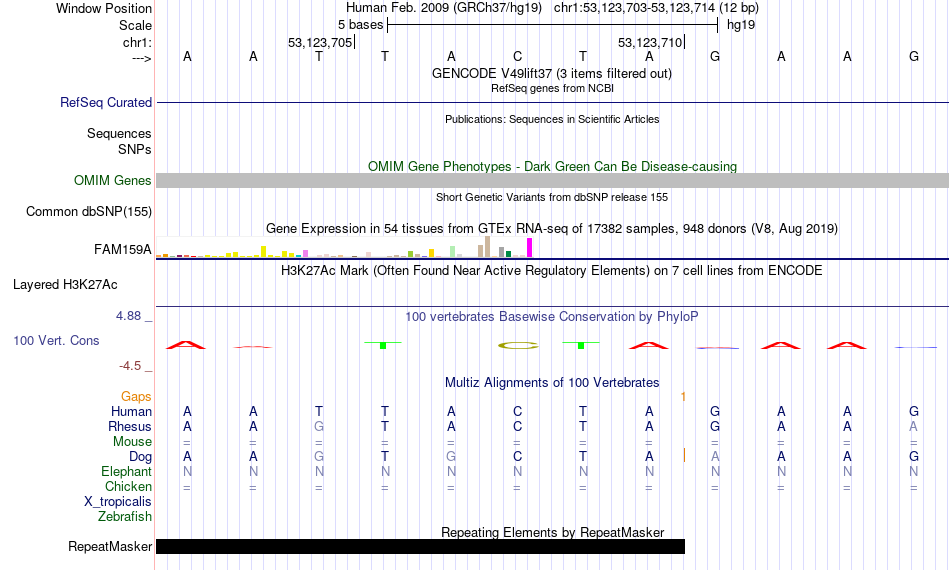Select the dark green GTEx expression bar
The width and height of the screenshot is (950, 570).
coord(509,254)
